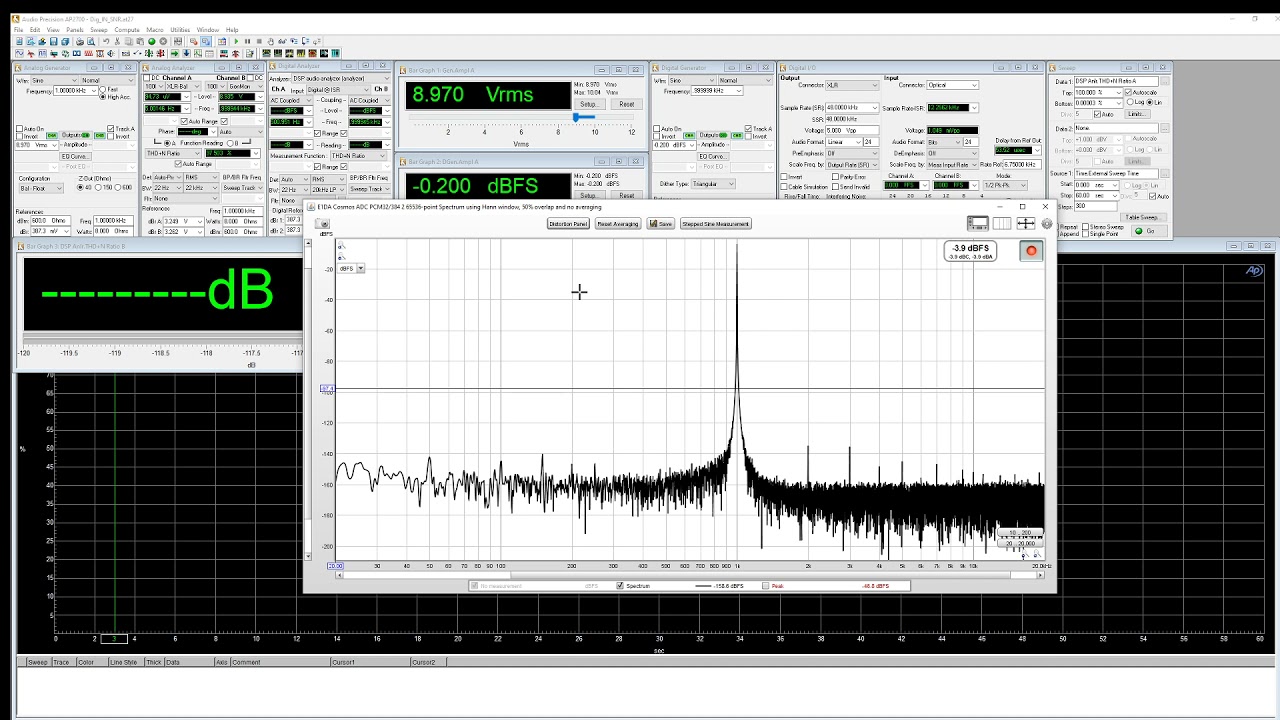This screenshot has width=1280, height=720.
Task: Click the crosshair fit-to-view icon
Action: click(x=1026, y=223)
